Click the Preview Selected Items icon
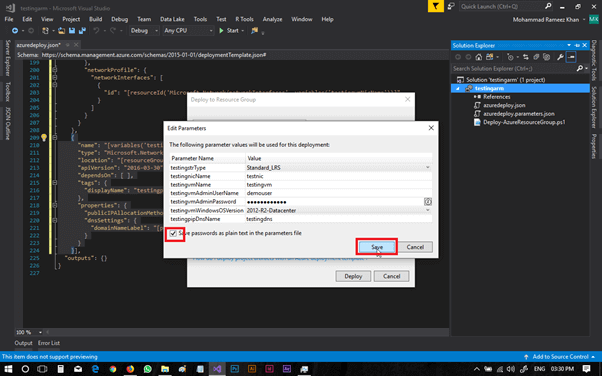 pos(571,57)
